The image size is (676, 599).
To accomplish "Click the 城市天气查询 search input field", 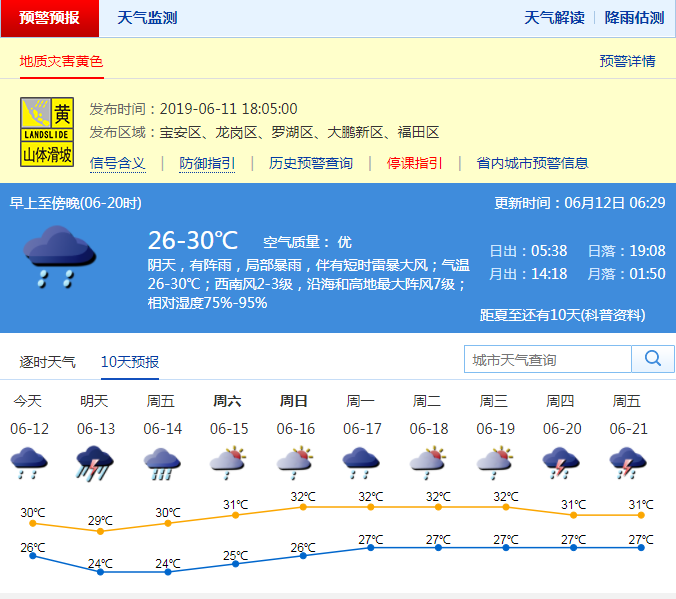I will [x=548, y=359].
